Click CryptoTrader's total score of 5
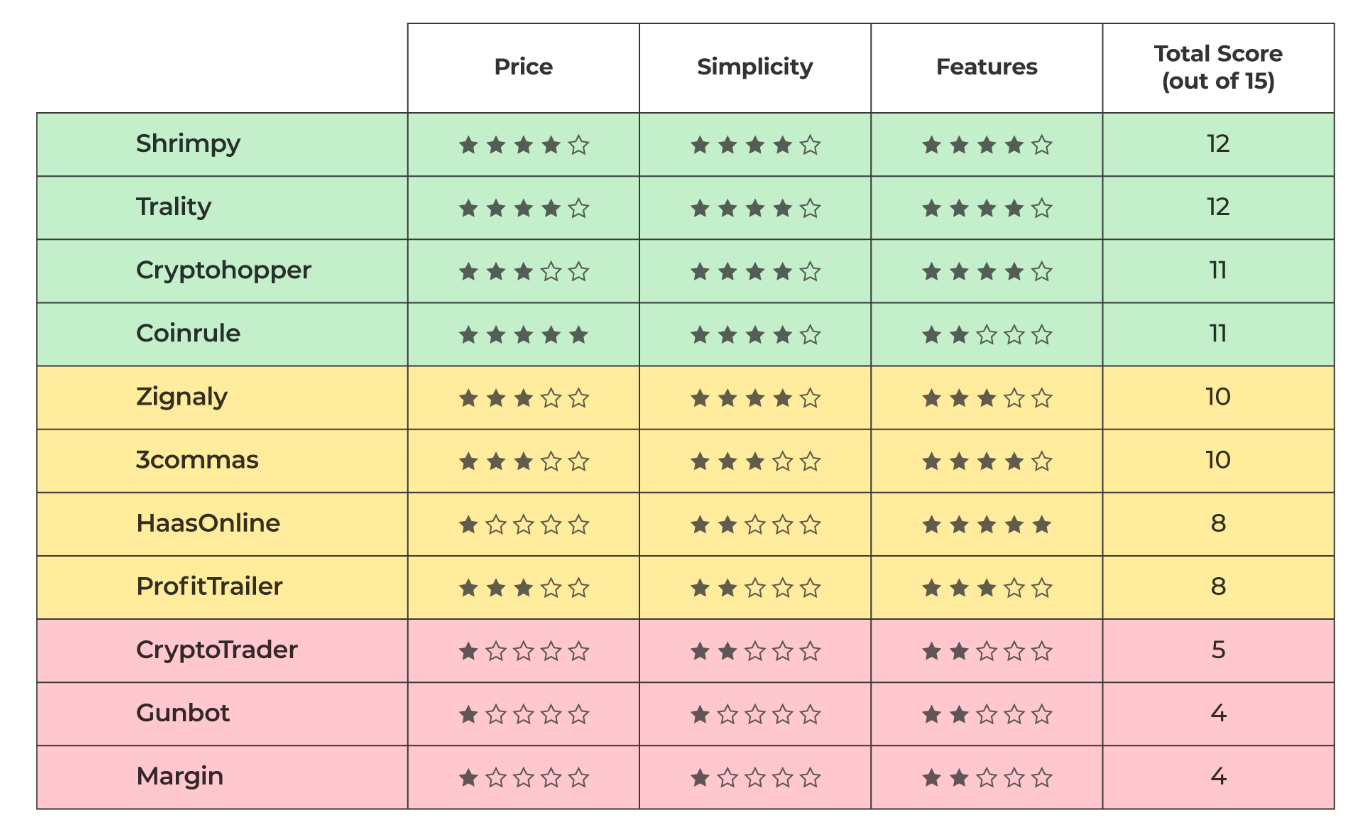Viewport: 1370px width, 830px height. (x=1217, y=650)
